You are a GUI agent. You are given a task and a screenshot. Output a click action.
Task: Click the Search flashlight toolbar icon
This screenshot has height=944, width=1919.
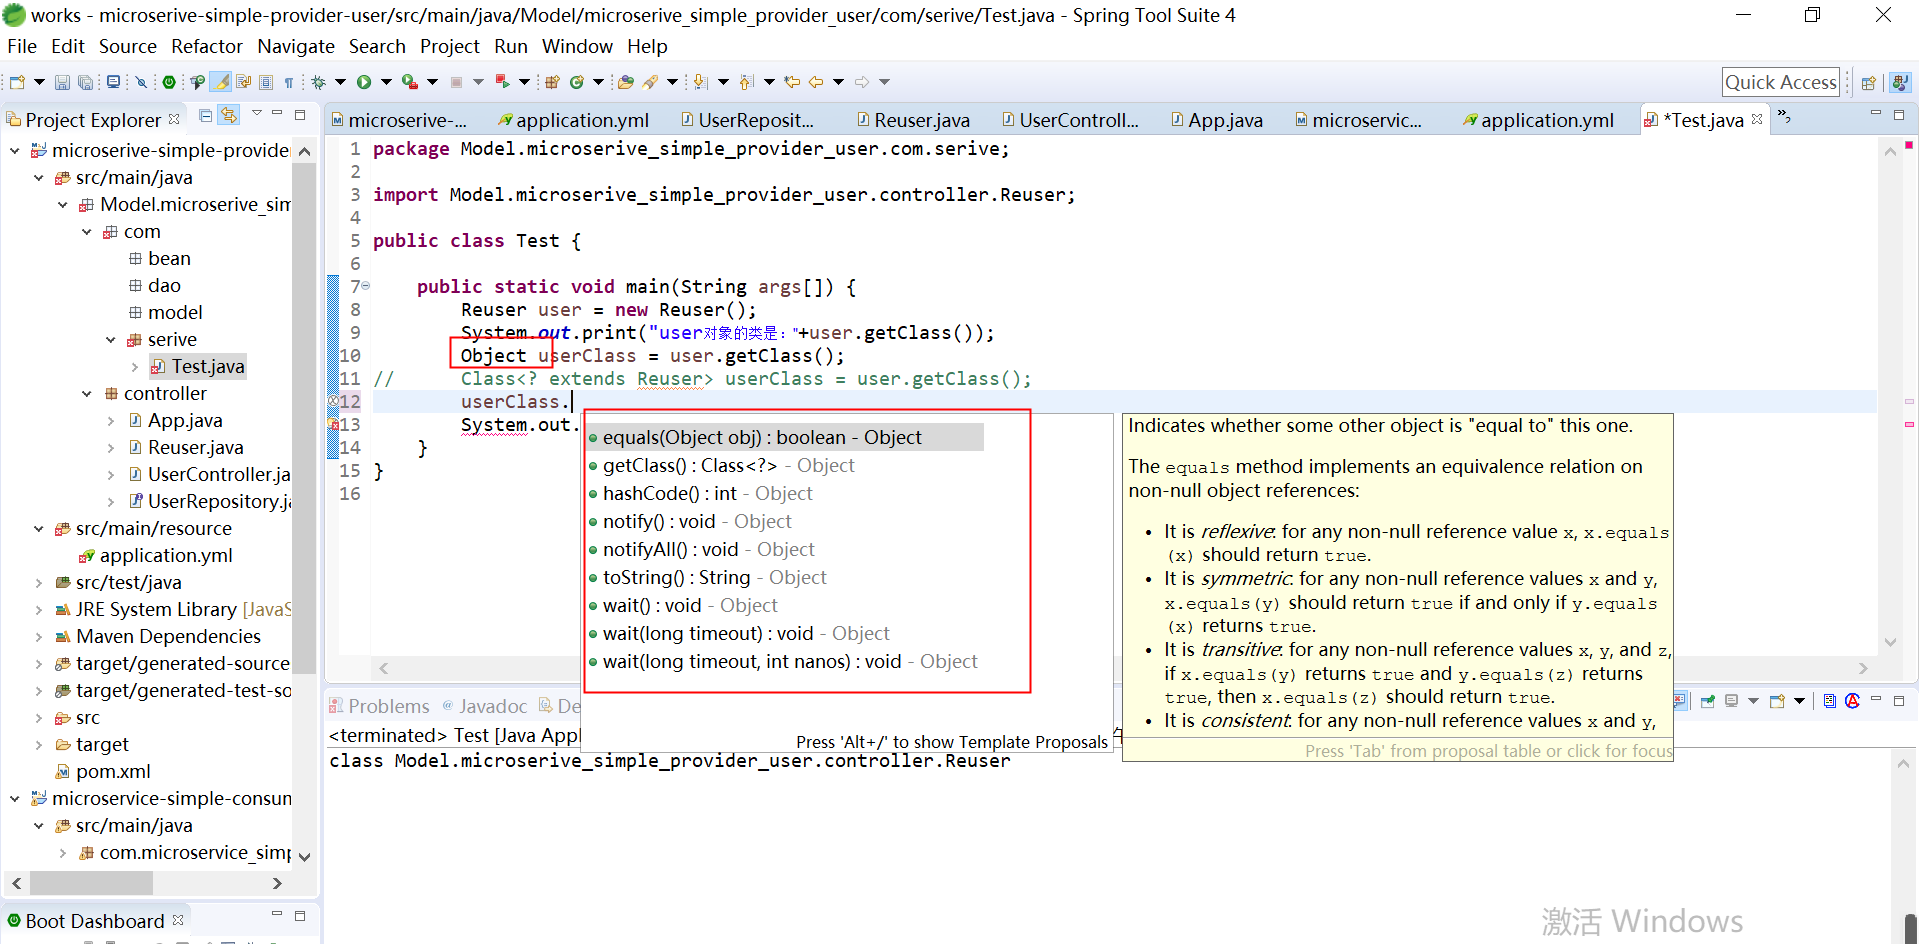(x=650, y=82)
